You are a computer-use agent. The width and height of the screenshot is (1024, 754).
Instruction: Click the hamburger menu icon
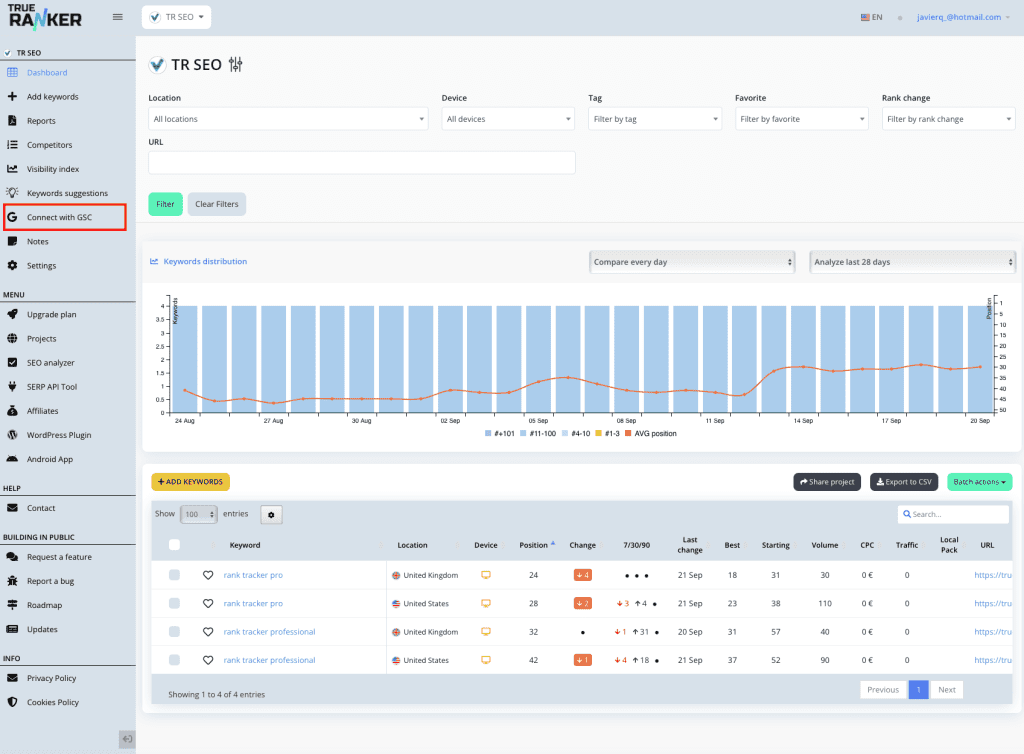click(118, 17)
